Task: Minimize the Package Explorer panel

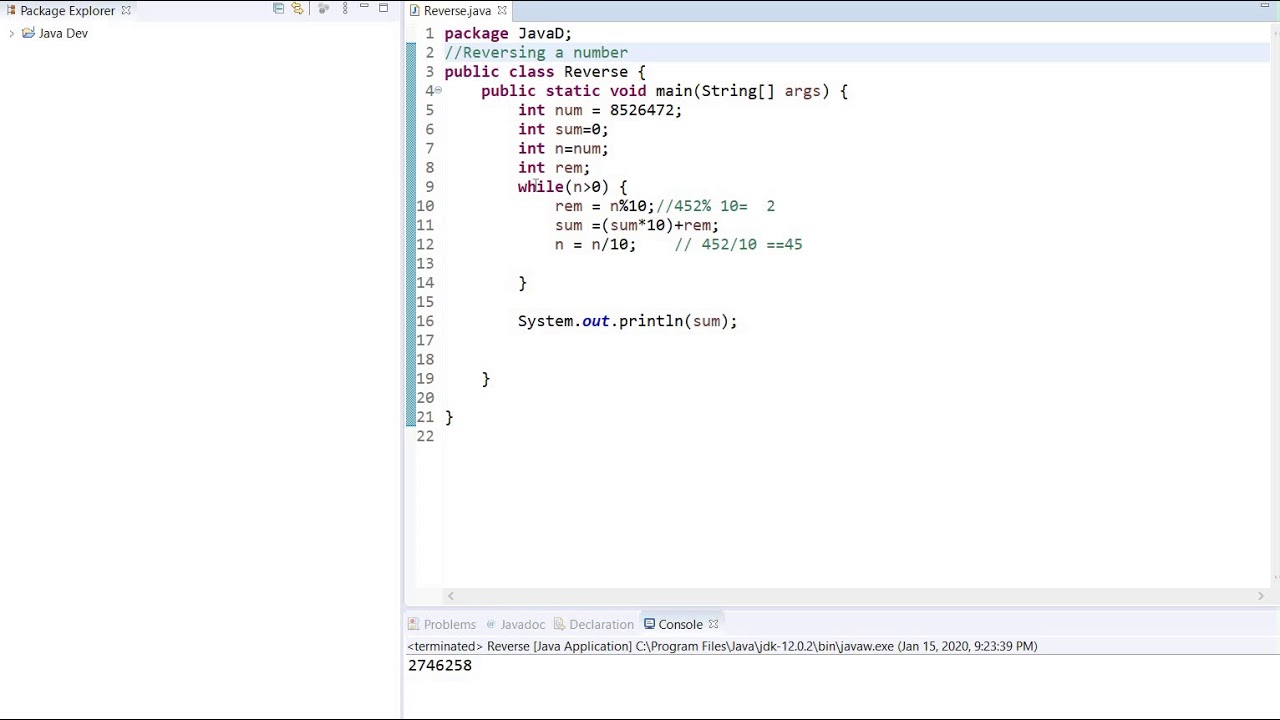Action: click(x=364, y=8)
